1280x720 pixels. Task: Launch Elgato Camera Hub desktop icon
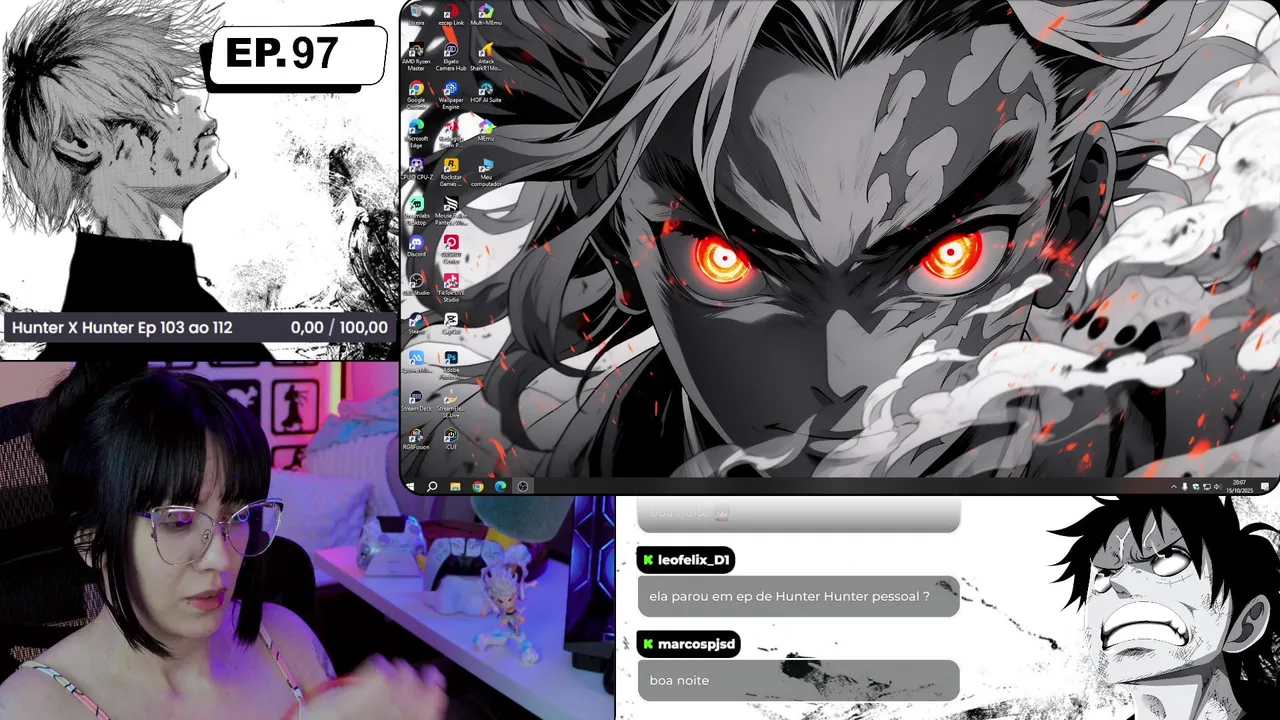click(x=451, y=56)
